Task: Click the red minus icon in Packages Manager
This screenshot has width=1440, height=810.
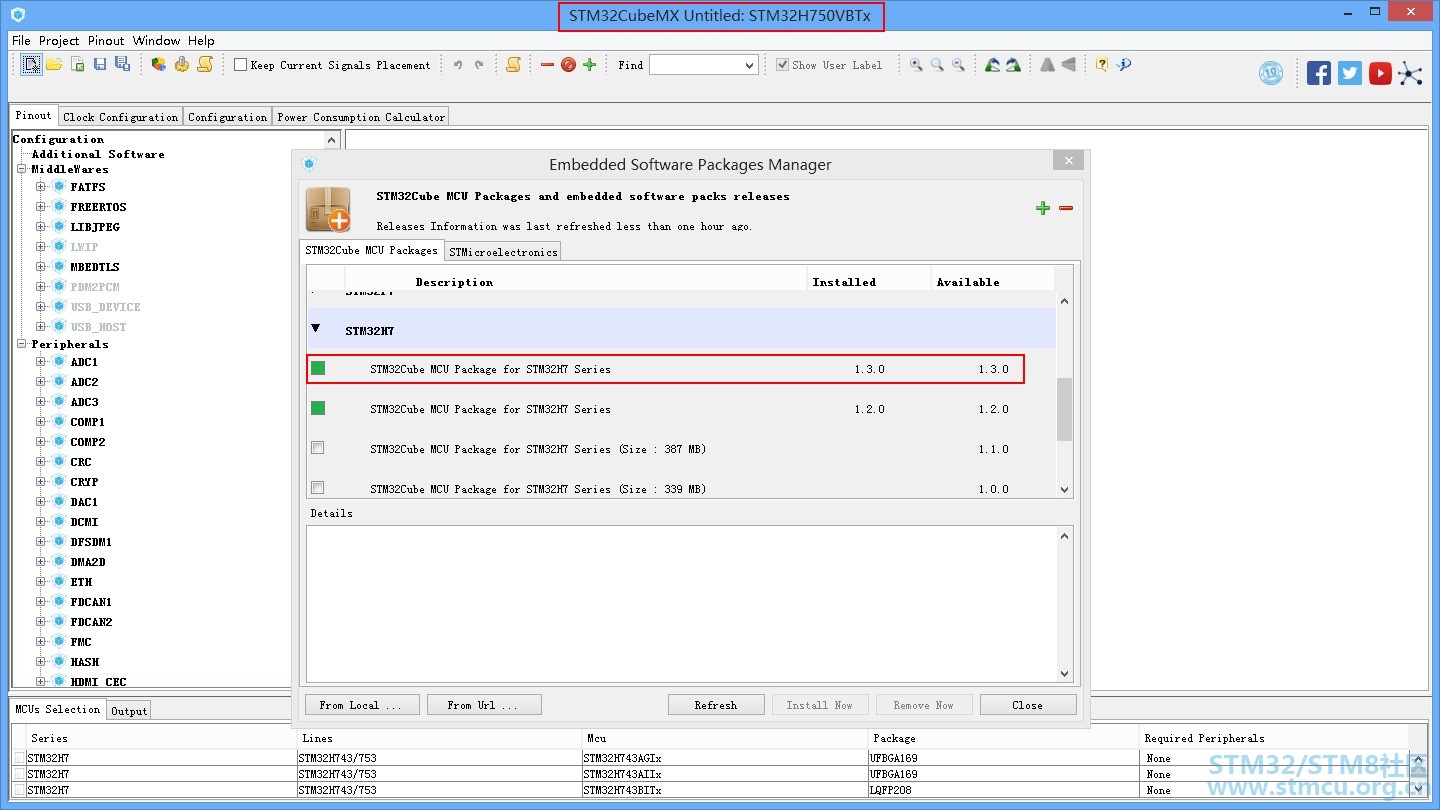Action: tap(1066, 208)
